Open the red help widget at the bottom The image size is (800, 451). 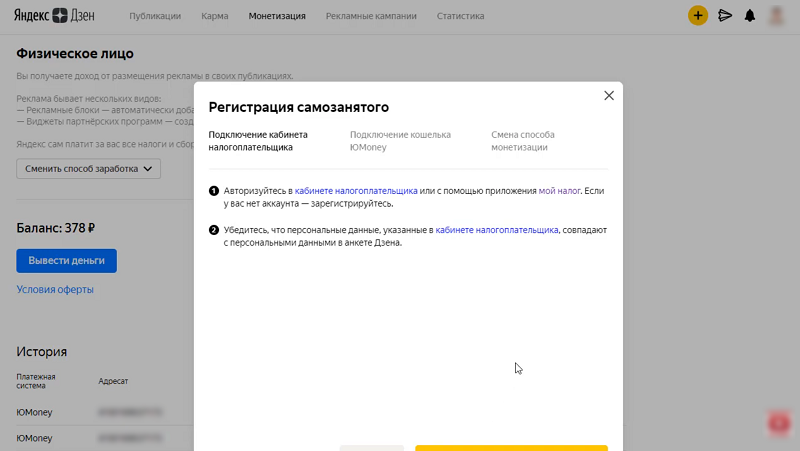(x=779, y=423)
